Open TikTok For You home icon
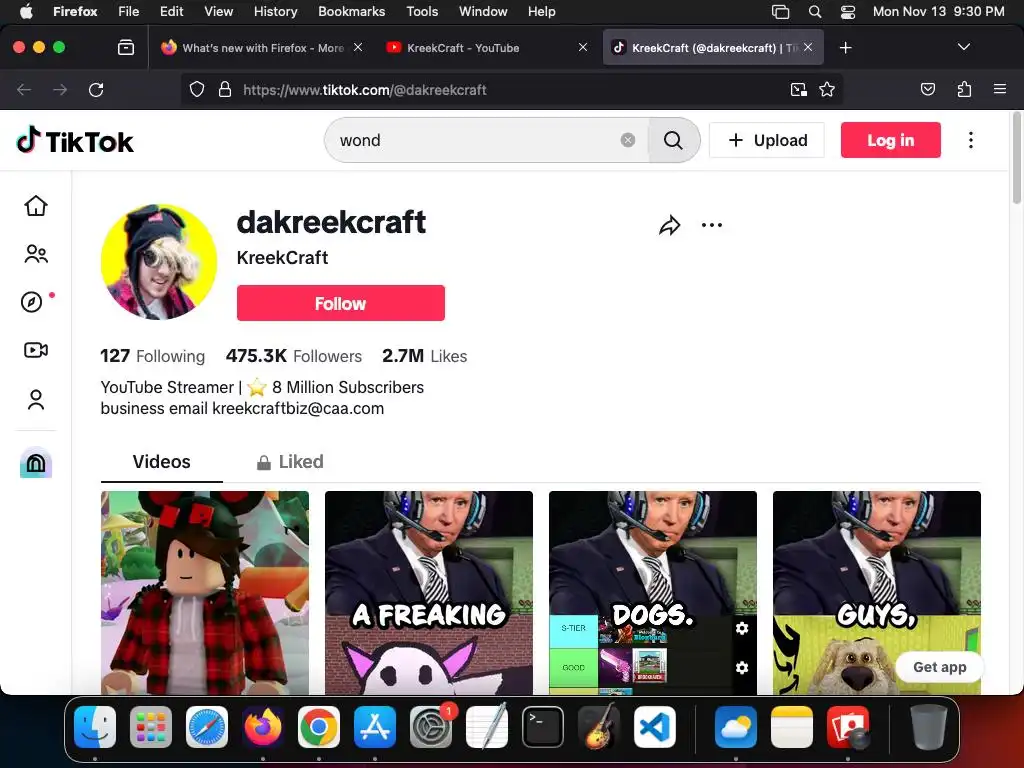This screenshot has width=1024, height=768. [36, 206]
